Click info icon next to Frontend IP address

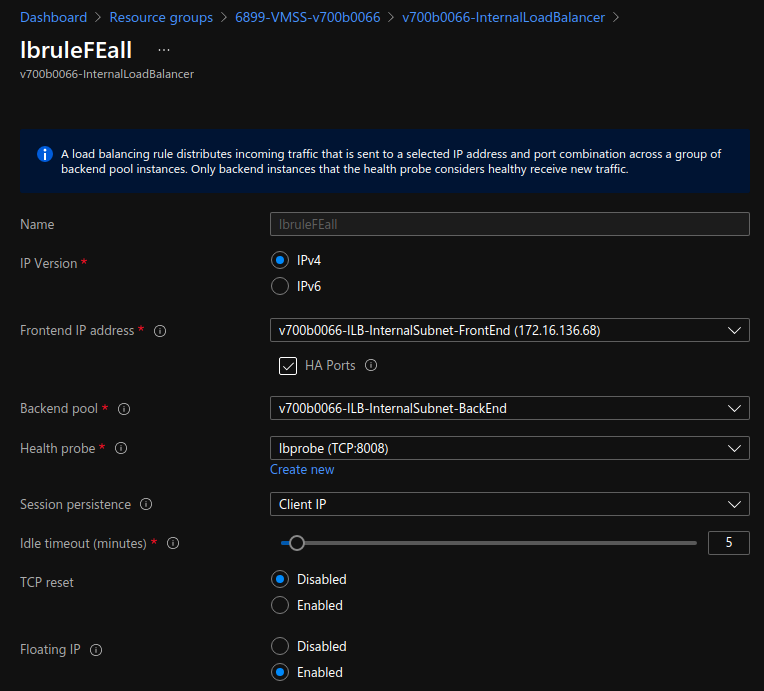pos(160,331)
